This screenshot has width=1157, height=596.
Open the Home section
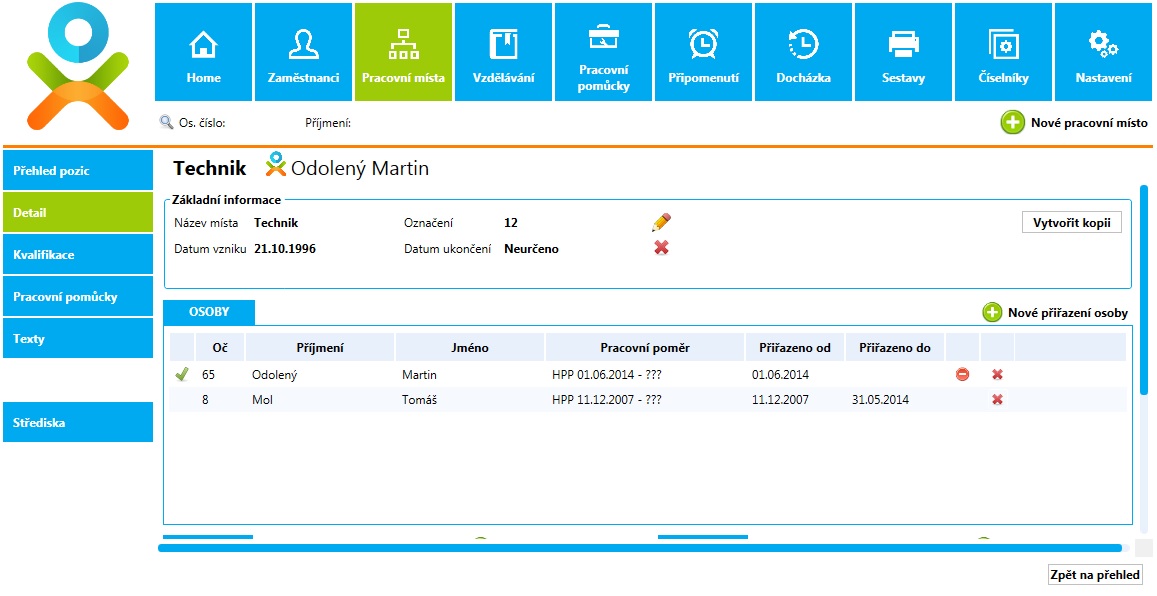click(204, 53)
